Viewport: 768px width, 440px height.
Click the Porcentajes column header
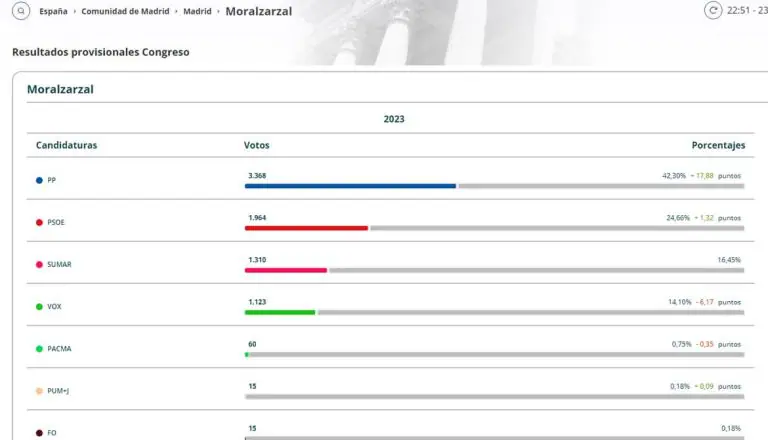(x=719, y=145)
